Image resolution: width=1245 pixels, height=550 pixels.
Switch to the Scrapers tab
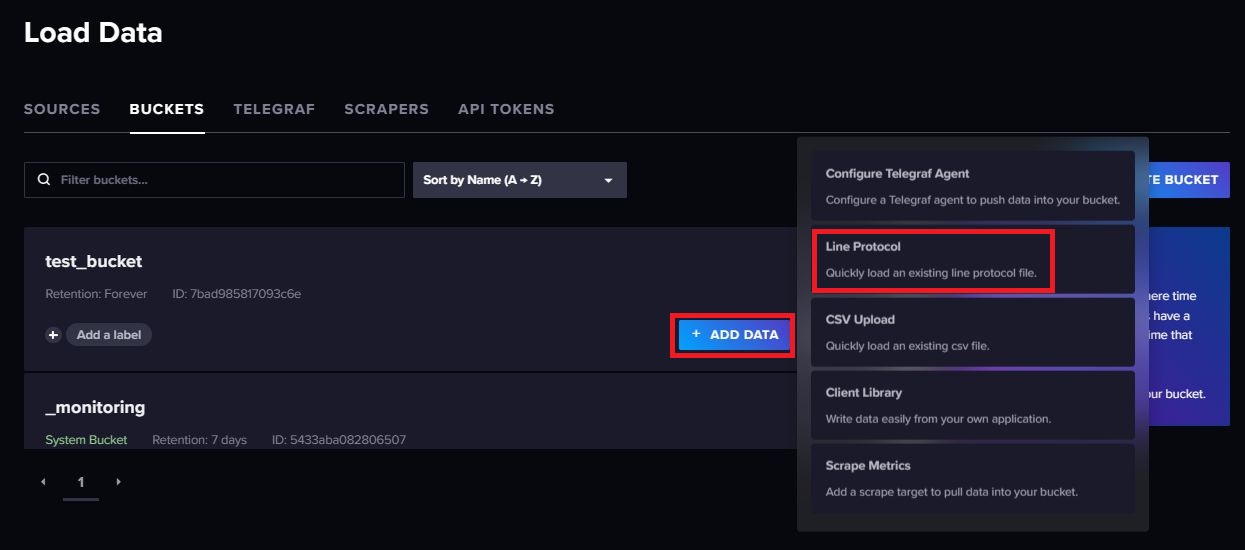386,109
